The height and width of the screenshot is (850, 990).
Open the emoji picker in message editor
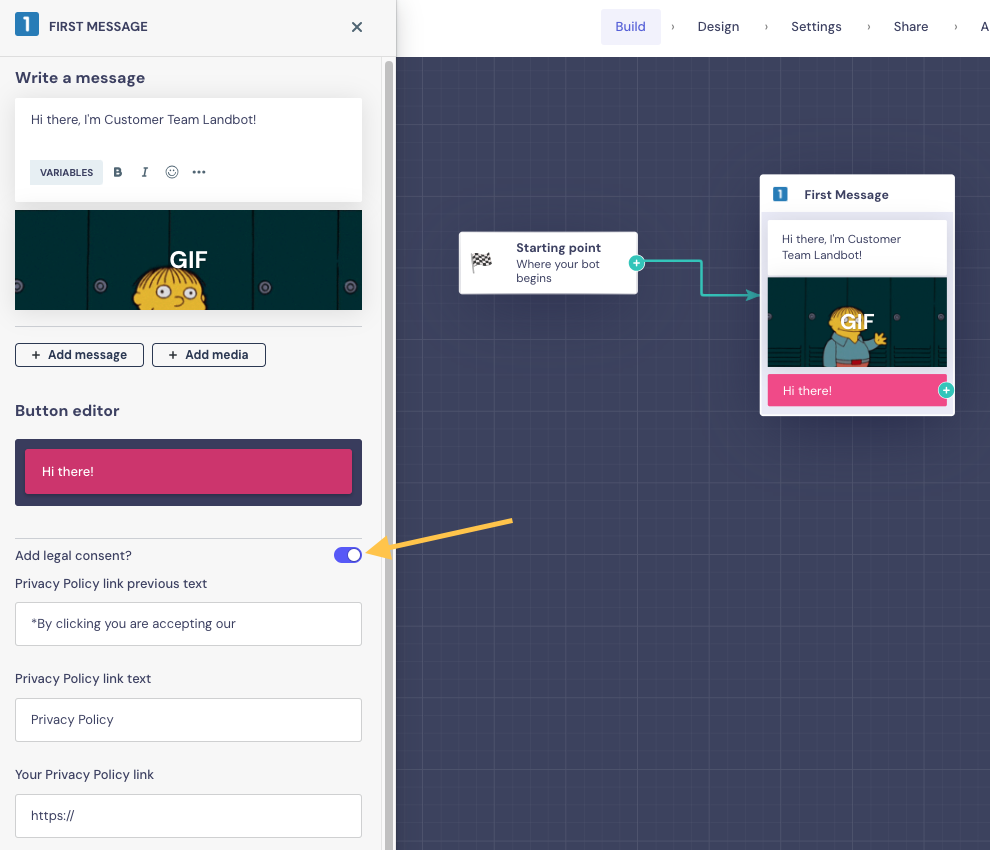[172, 172]
